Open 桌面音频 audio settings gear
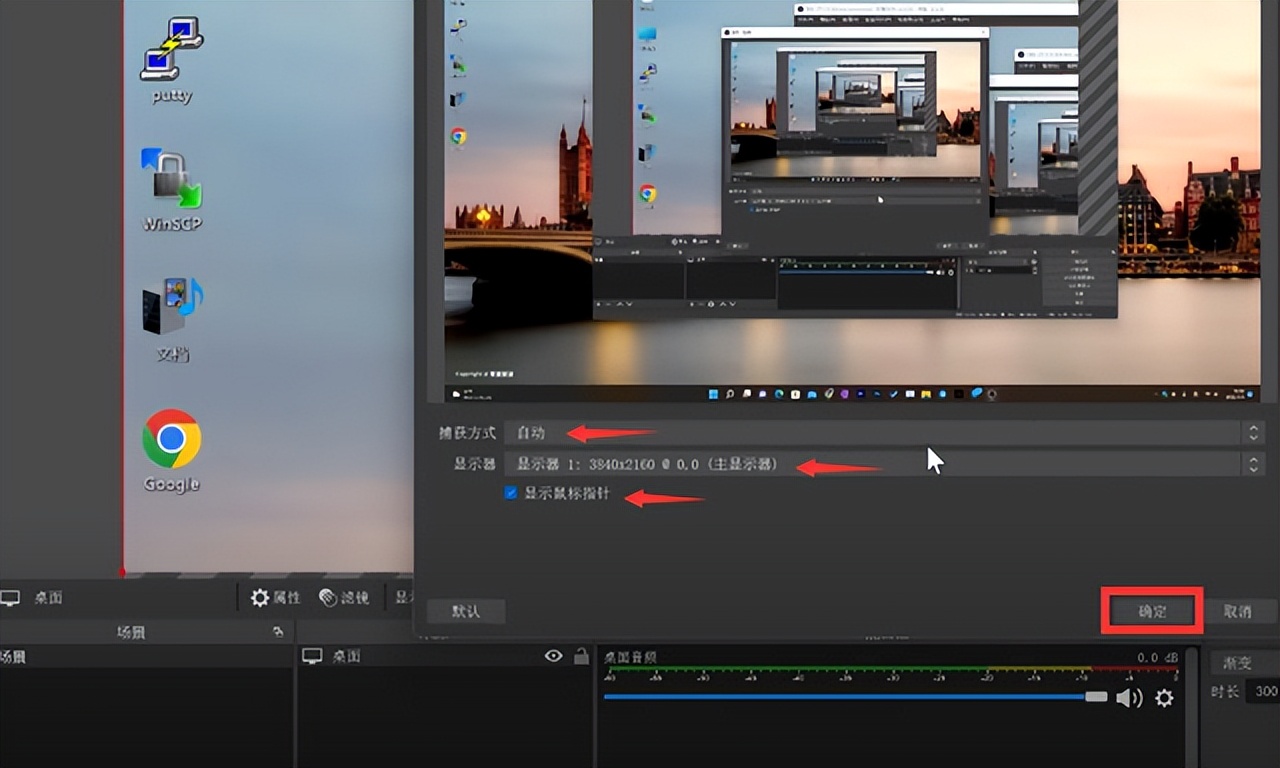Viewport: 1280px width, 768px height. click(1164, 698)
